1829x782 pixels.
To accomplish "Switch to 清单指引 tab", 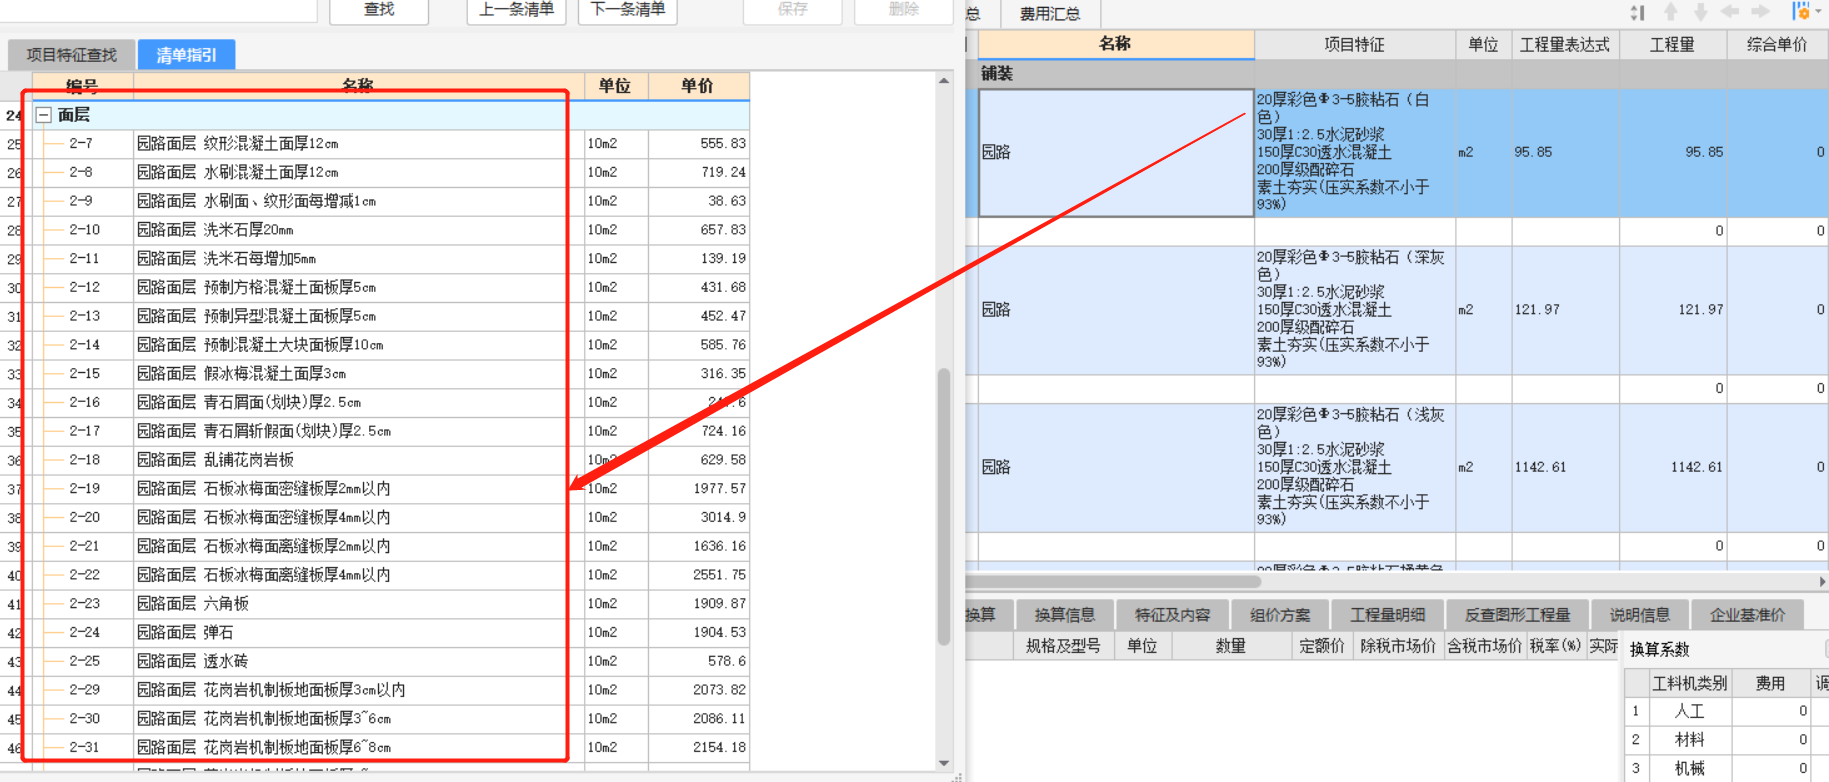I will pyautogui.click(x=186, y=55).
